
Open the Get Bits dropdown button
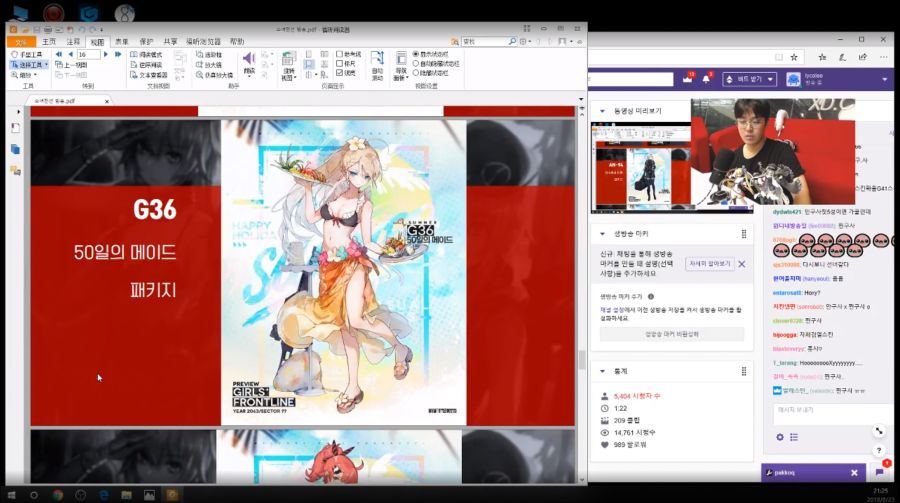point(750,79)
